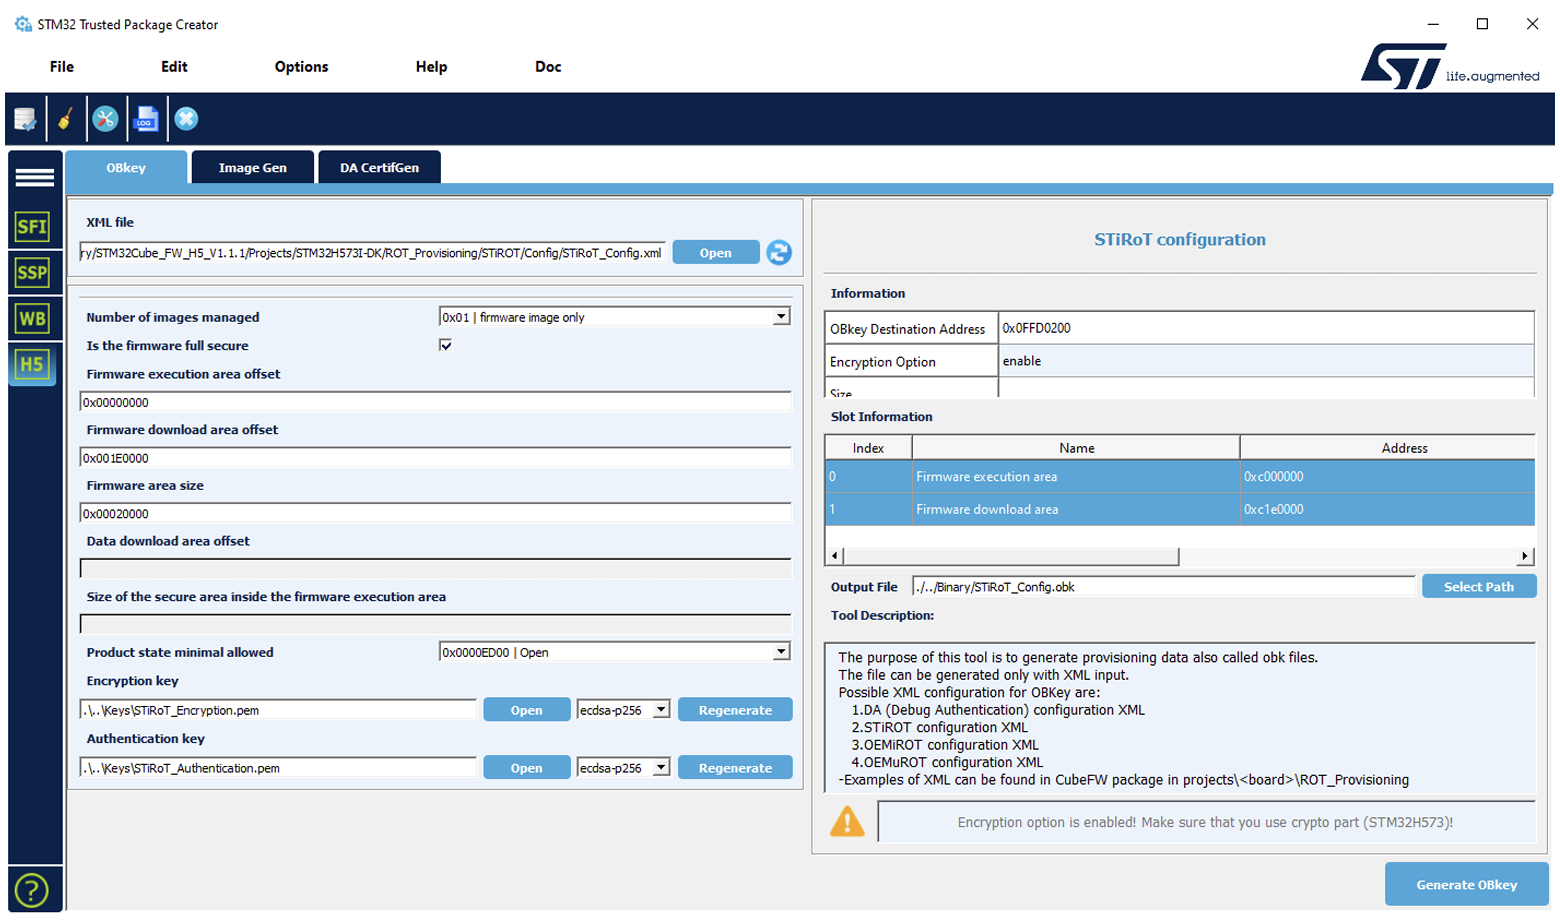Select the H5 sidebar panel
This screenshot has height=924, width=1560.
(x=32, y=365)
